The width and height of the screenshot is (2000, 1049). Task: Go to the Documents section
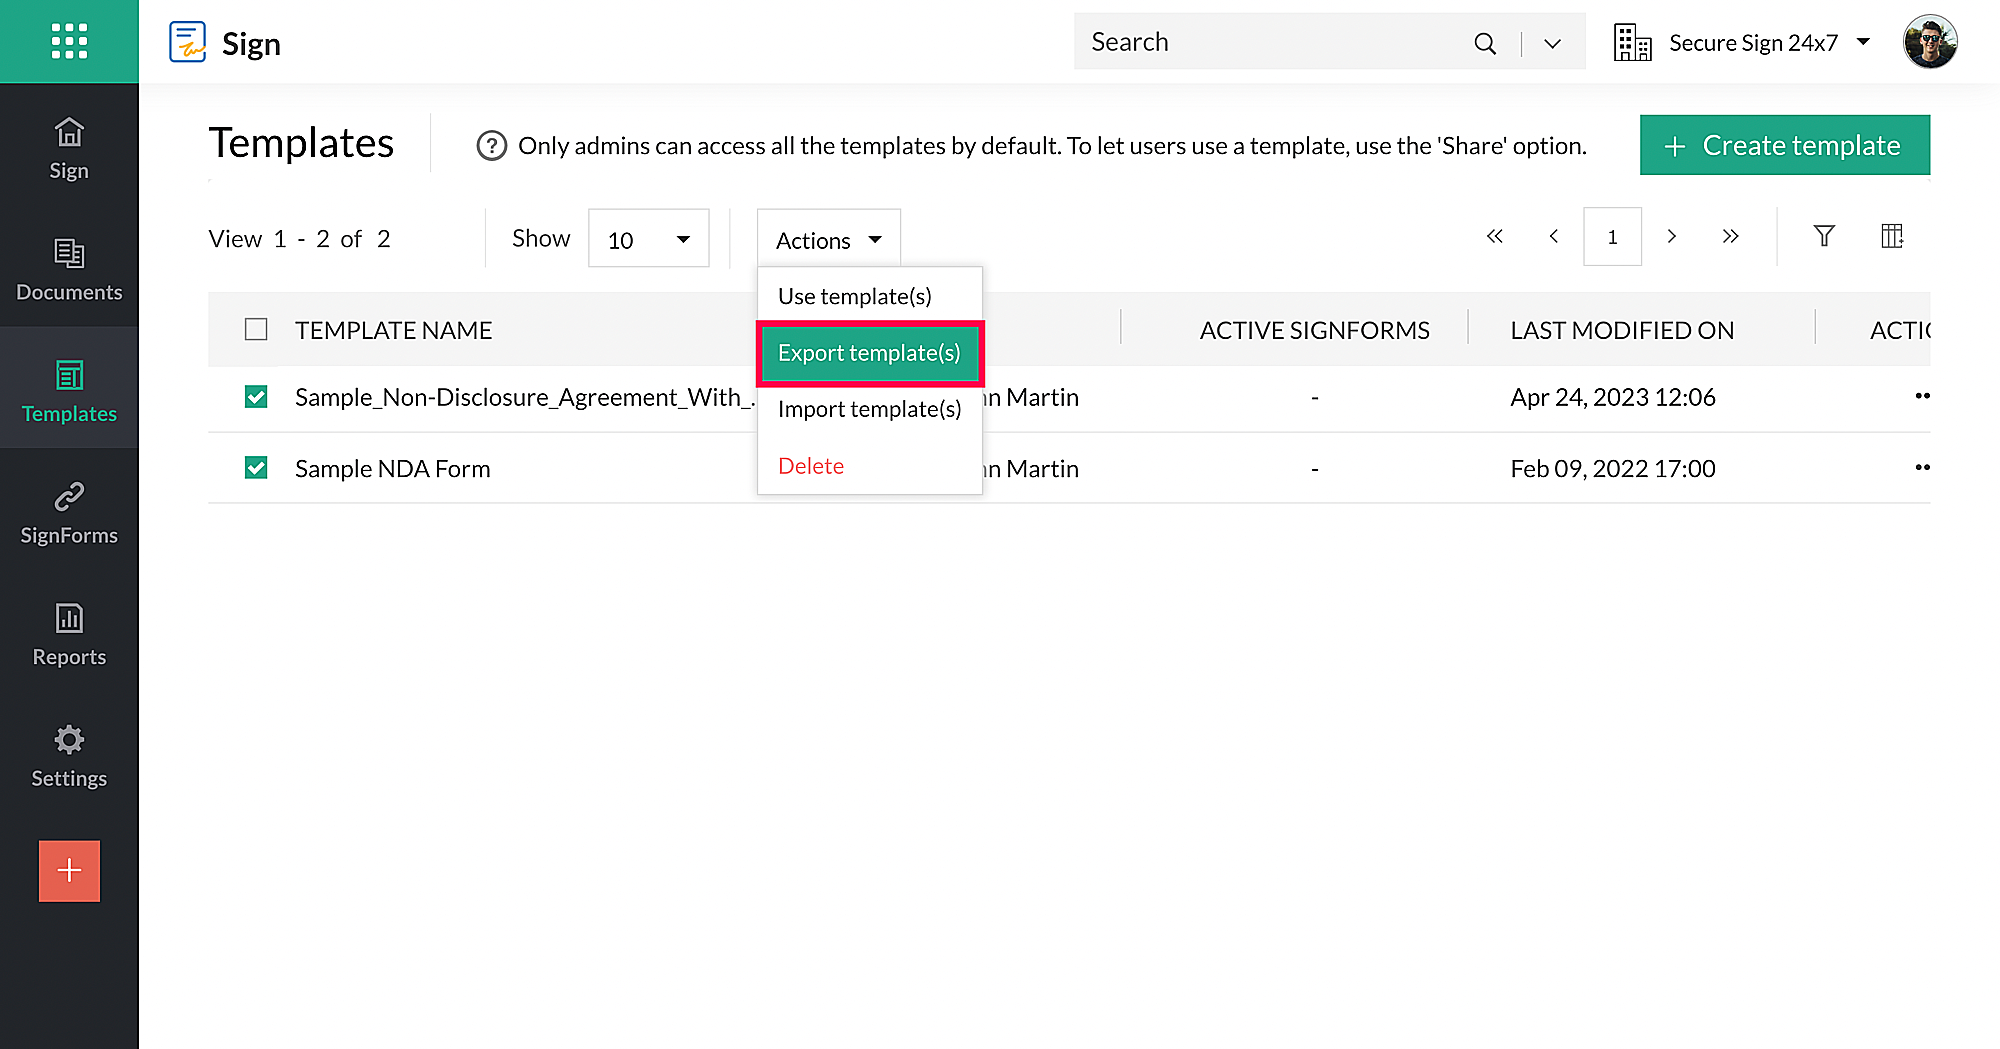click(69, 268)
